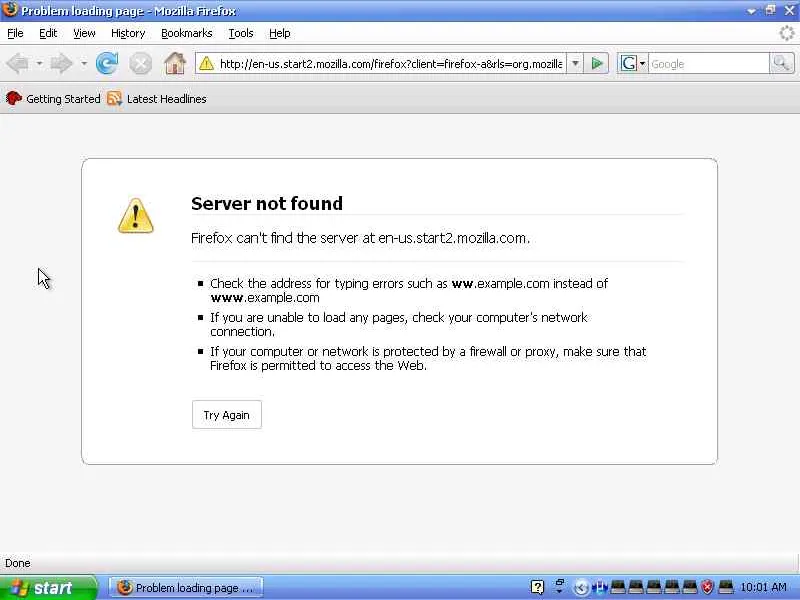
Task: Click the Stop loading icon
Action: 140,64
